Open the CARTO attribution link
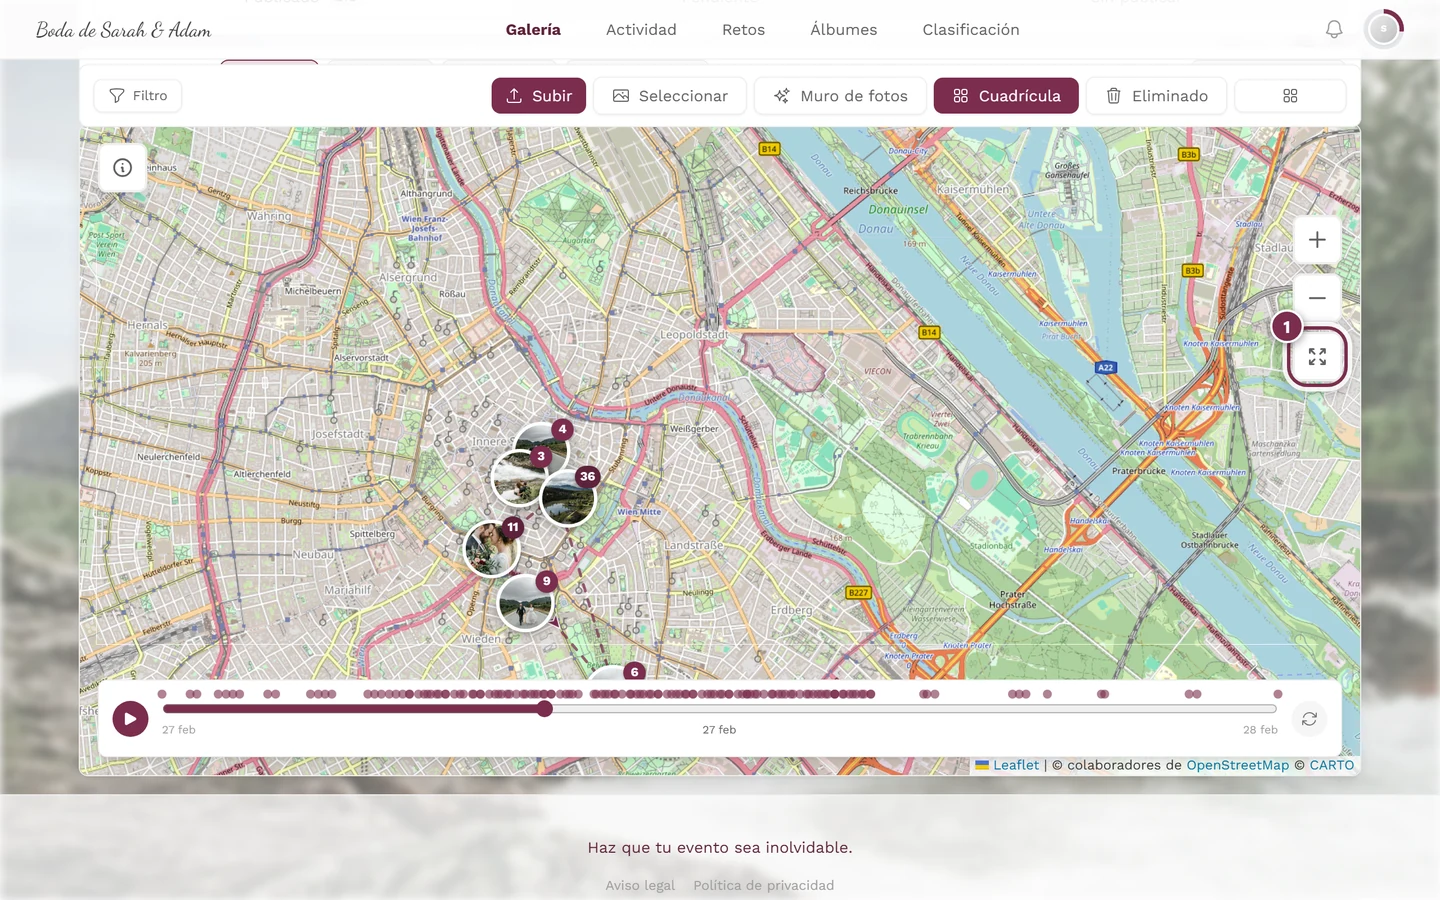This screenshot has width=1440, height=900. [1332, 765]
